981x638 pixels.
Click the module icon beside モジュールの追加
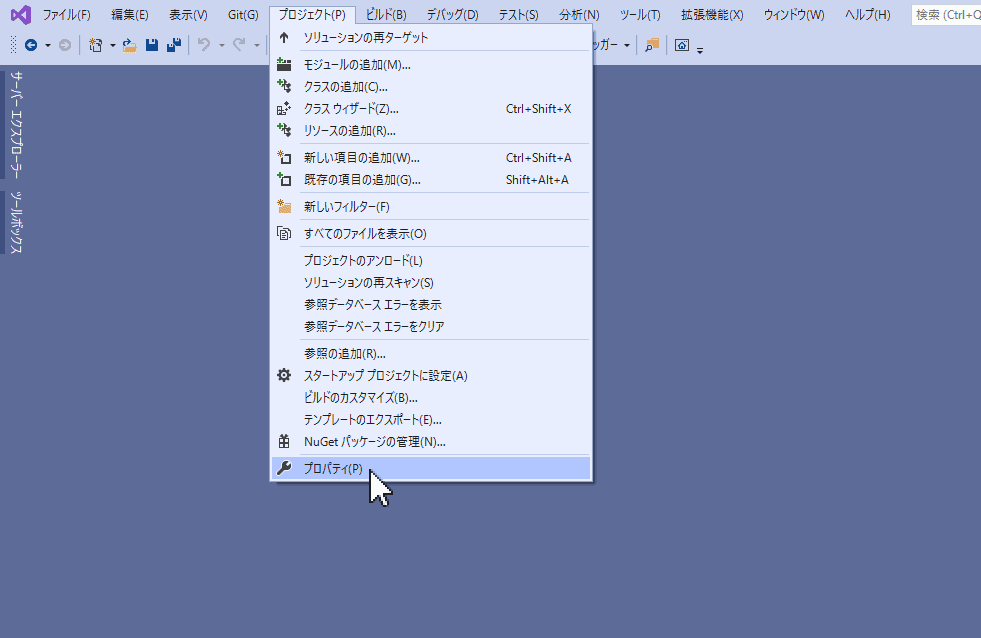[x=284, y=64]
